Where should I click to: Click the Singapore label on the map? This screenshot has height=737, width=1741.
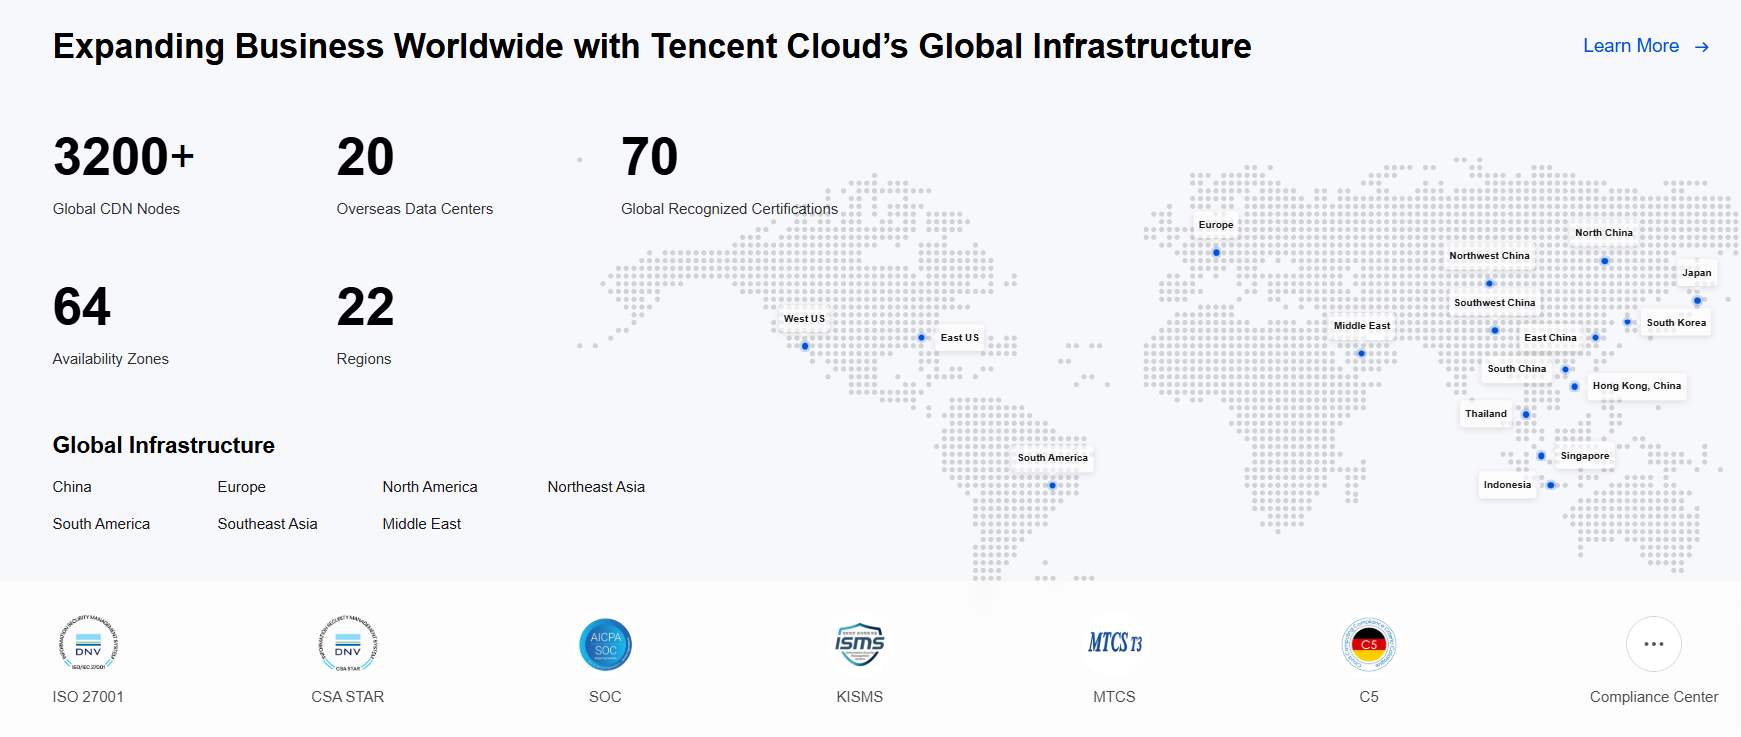pos(1585,456)
